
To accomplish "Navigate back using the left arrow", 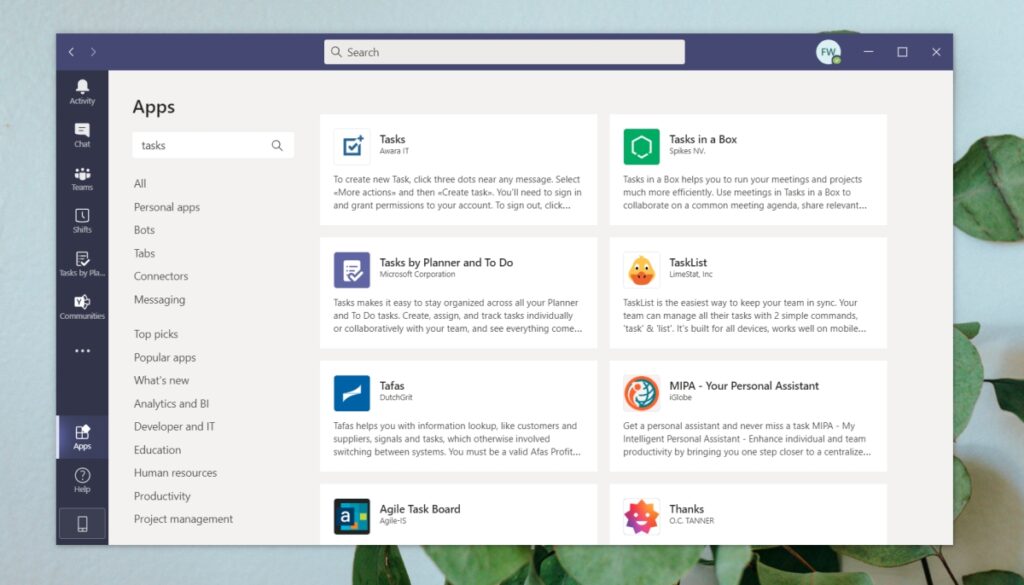I will coord(70,51).
